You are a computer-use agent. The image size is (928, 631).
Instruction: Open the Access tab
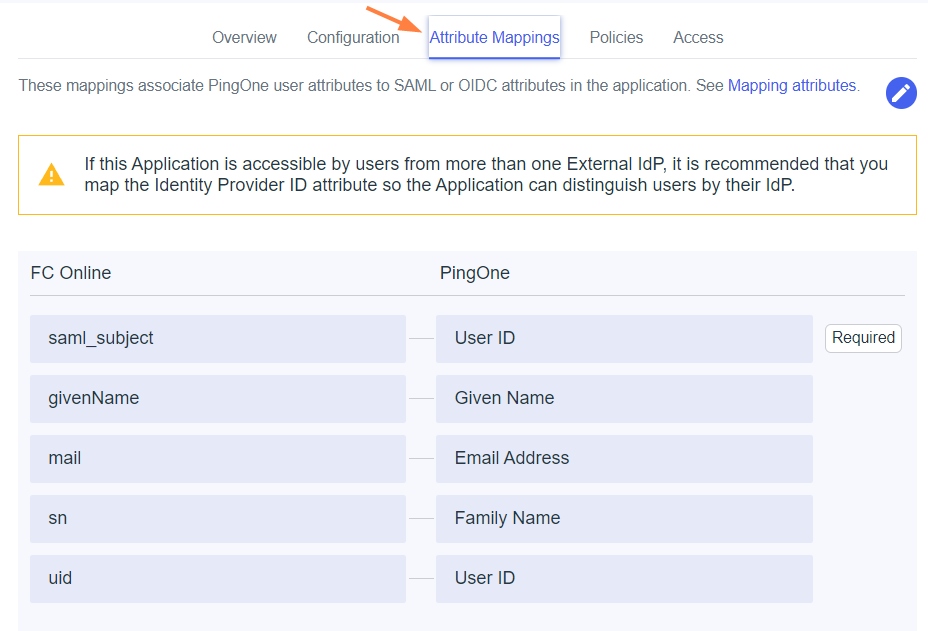point(698,38)
